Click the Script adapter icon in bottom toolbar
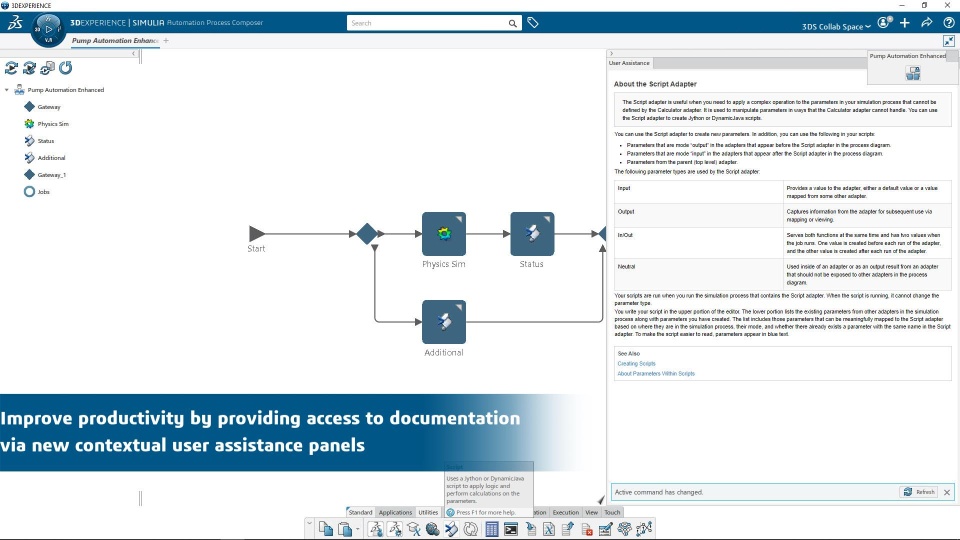The image size is (960, 540). click(x=452, y=528)
